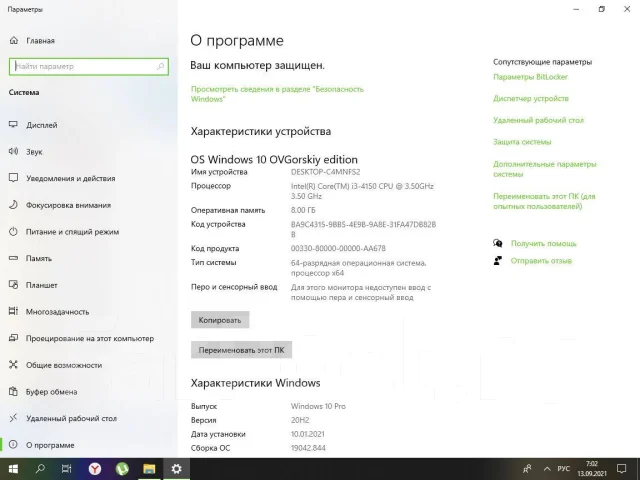Click the Буфер обмена clipboard icon
Viewport: 640px width, 480px height.
[13, 391]
